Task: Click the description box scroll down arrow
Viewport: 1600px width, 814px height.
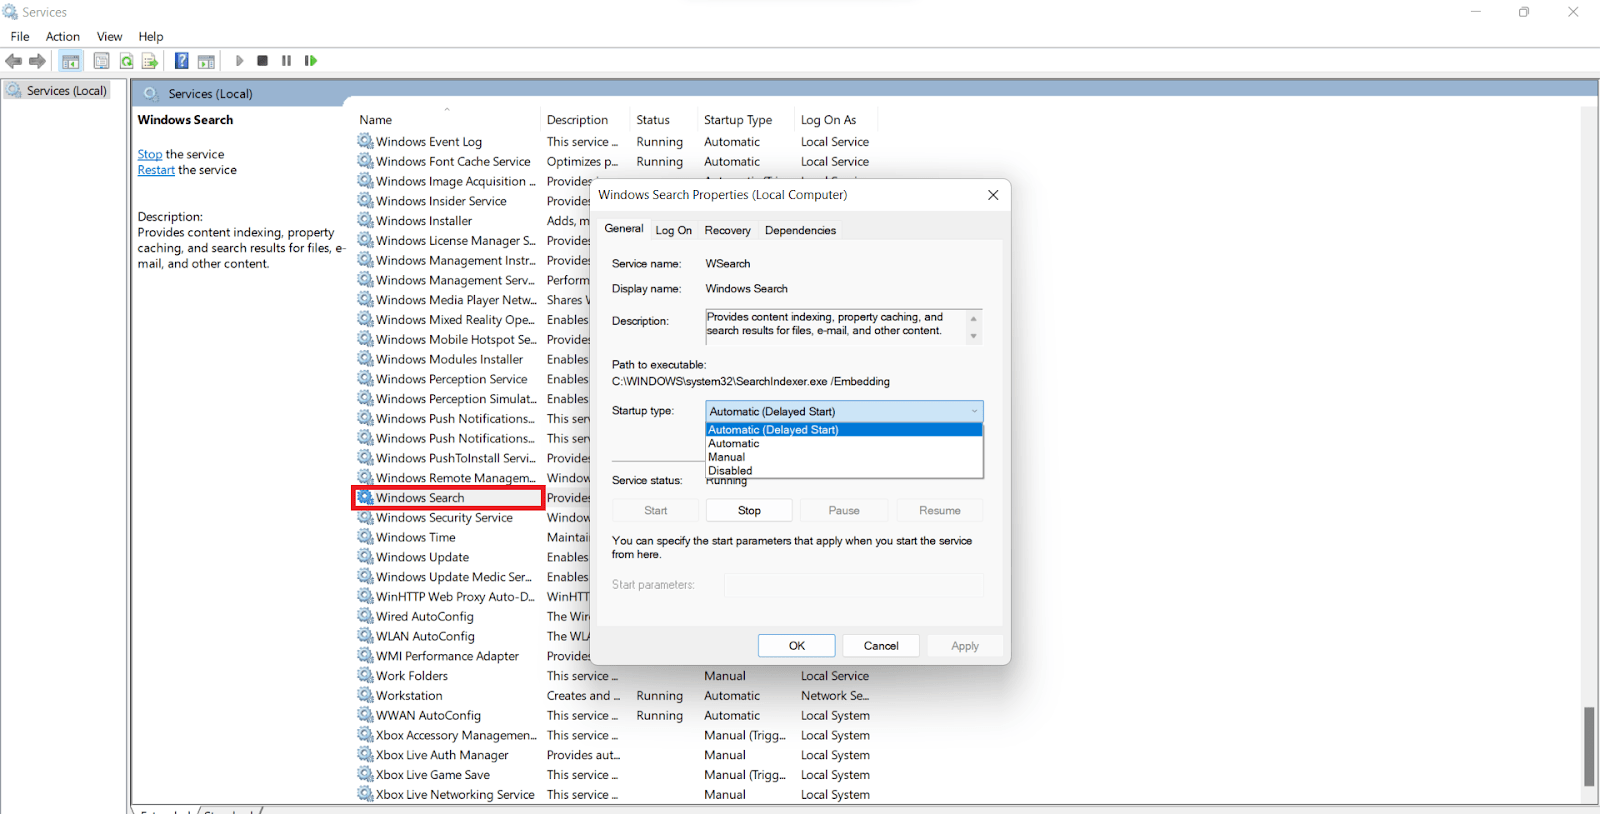Action: (974, 336)
